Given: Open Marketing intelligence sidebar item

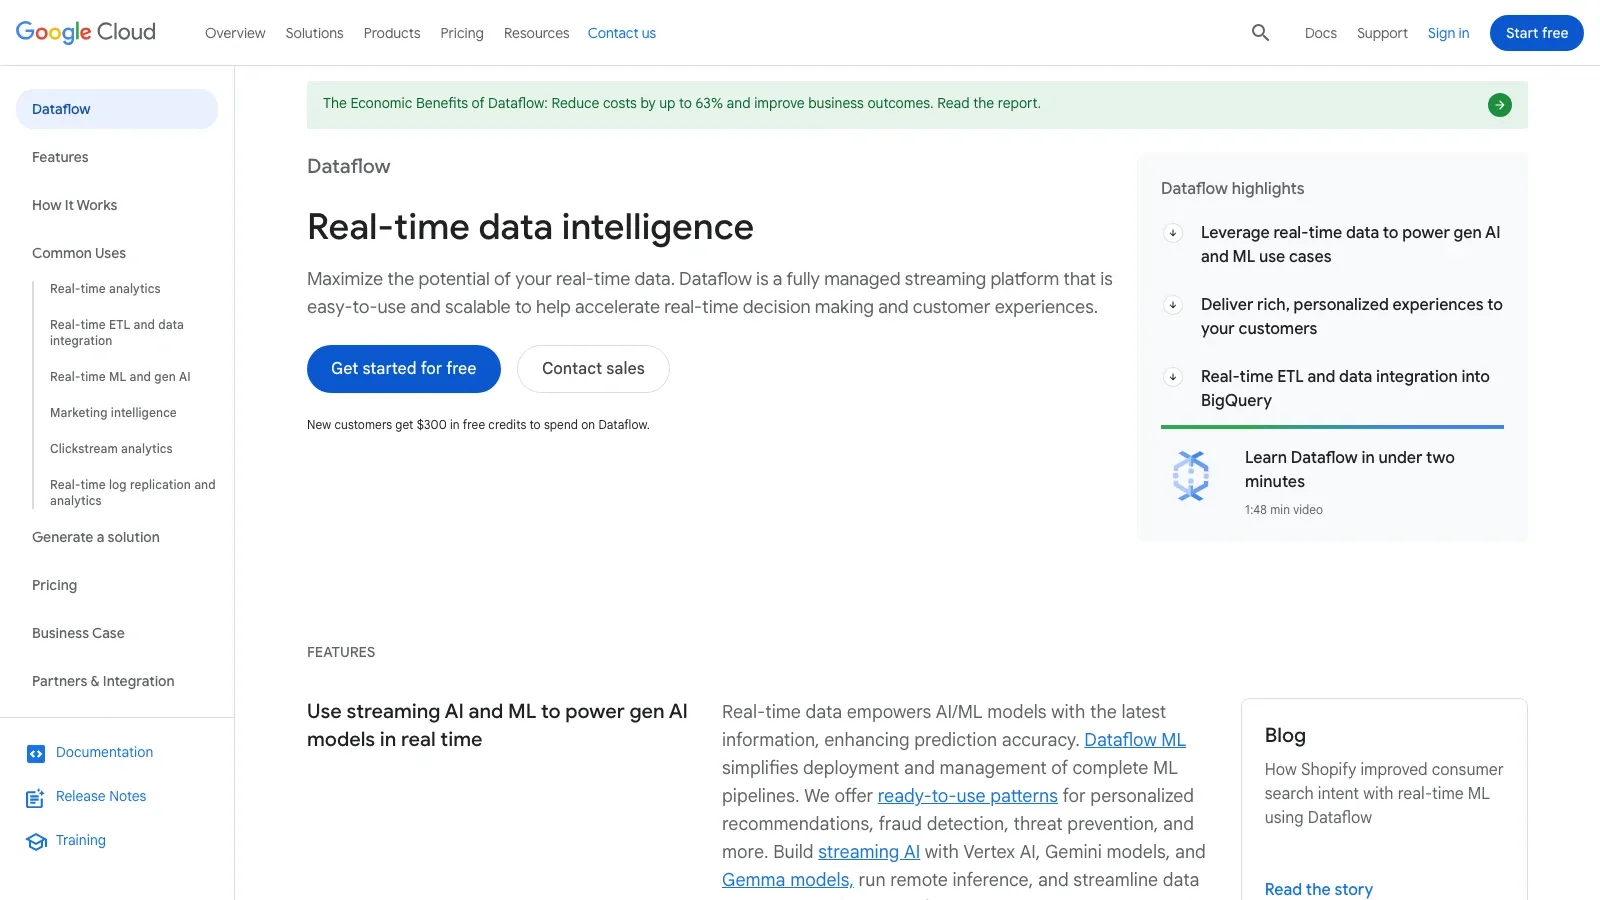Looking at the screenshot, I should coord(113,413).
